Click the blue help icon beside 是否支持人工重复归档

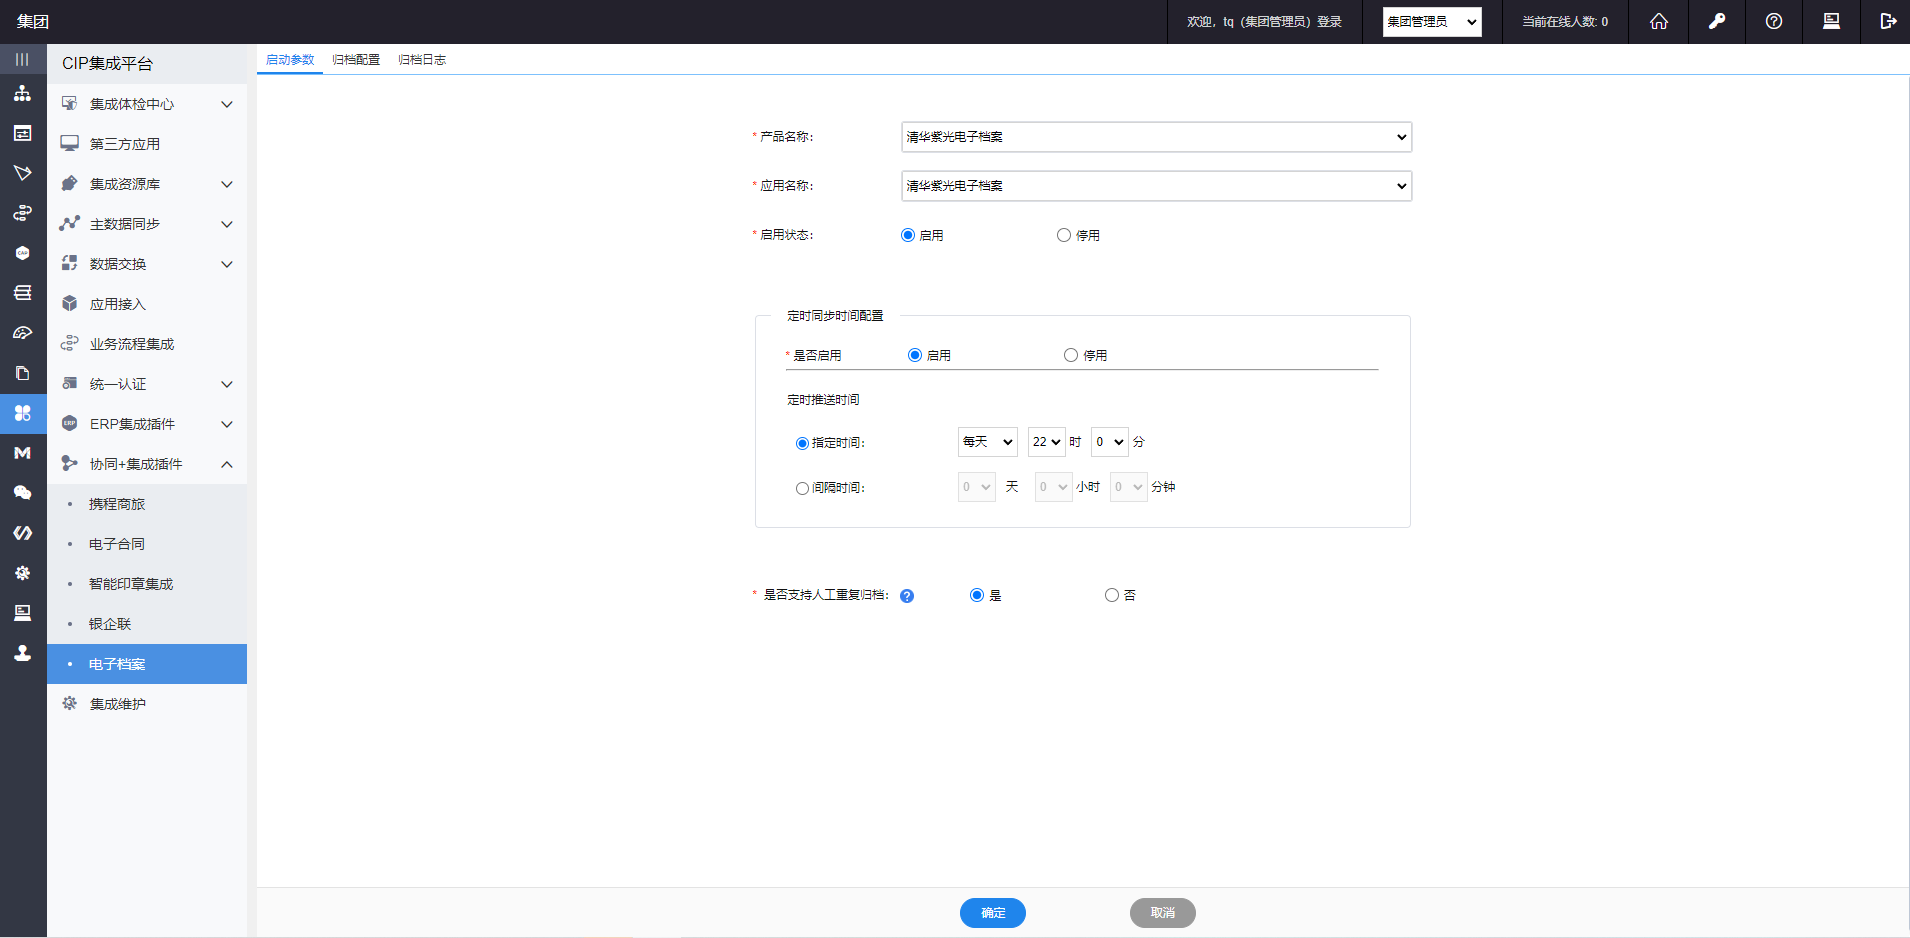(x=907, y=596)
